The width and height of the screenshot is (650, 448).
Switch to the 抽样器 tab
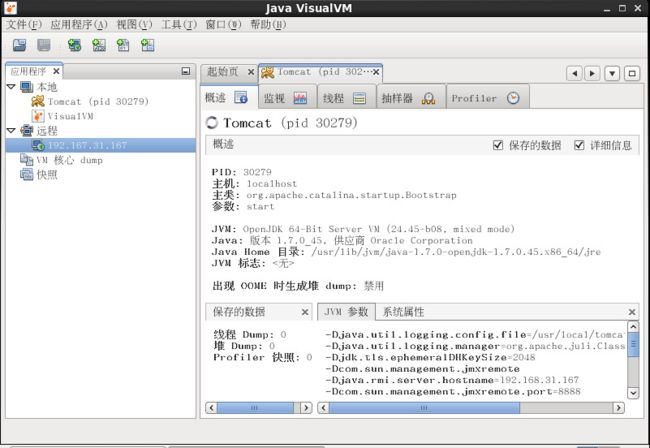tap(411, 98)
